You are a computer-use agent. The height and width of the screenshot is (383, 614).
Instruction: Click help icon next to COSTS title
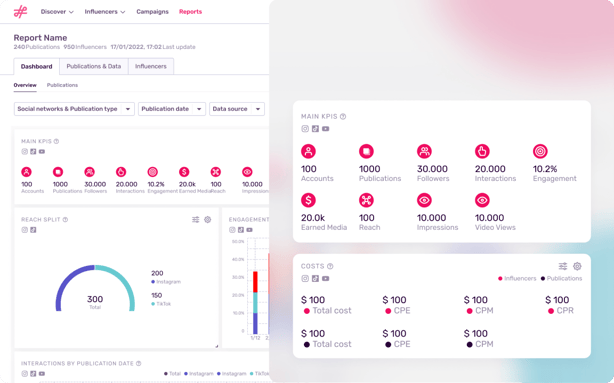(330, 266)
